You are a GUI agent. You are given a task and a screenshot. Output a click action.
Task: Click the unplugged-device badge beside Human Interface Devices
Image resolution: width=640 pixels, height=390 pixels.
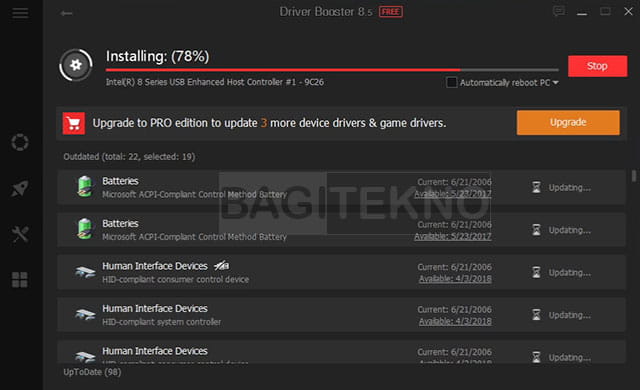pos(222,266)
